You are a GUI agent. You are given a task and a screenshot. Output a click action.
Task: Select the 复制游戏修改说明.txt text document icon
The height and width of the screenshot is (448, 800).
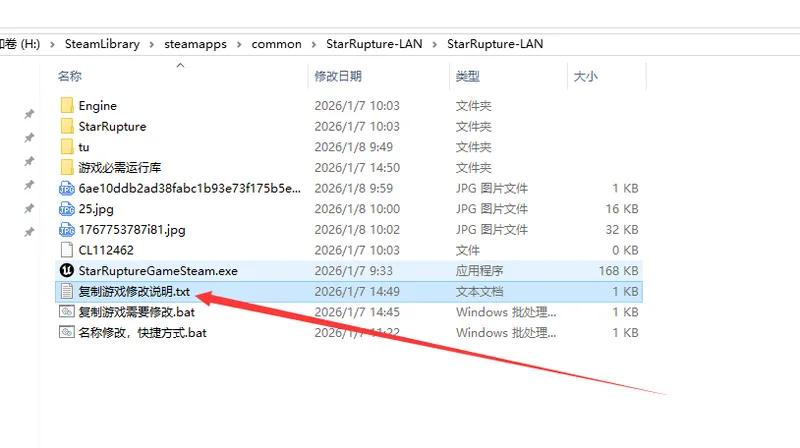click(67, 292)
